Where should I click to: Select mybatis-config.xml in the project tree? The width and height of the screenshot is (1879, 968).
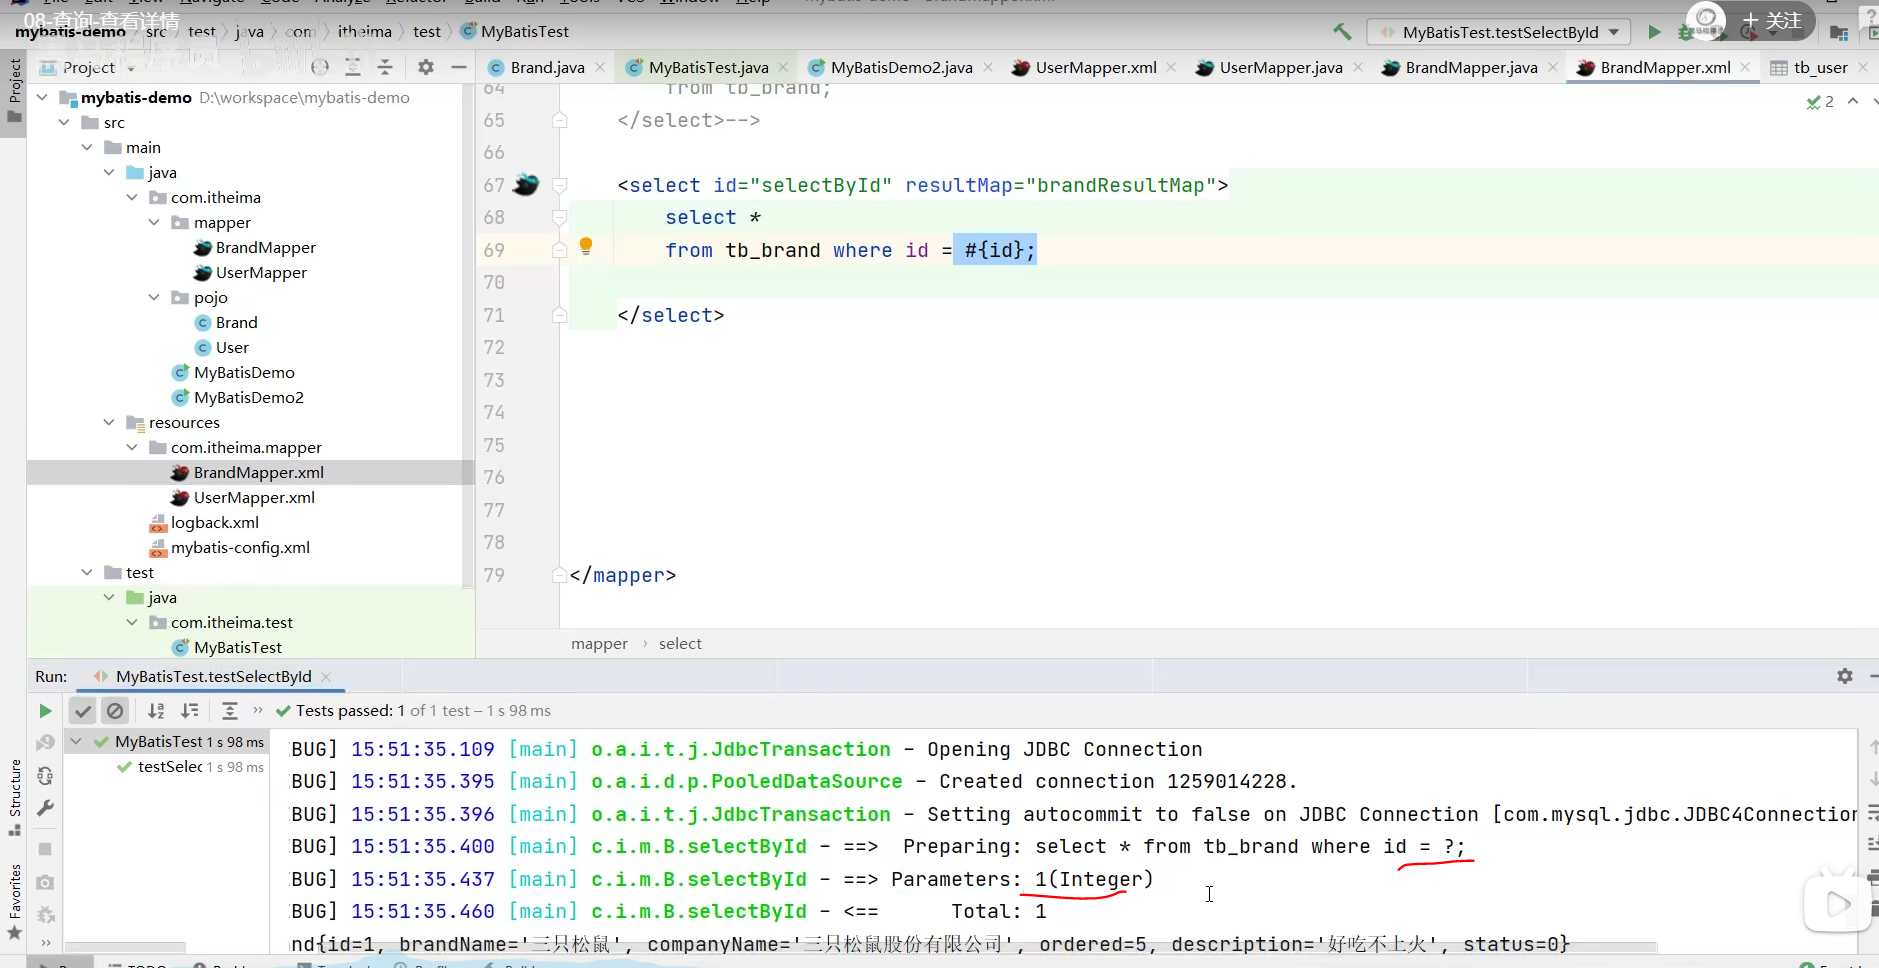(x=240, y=547)
